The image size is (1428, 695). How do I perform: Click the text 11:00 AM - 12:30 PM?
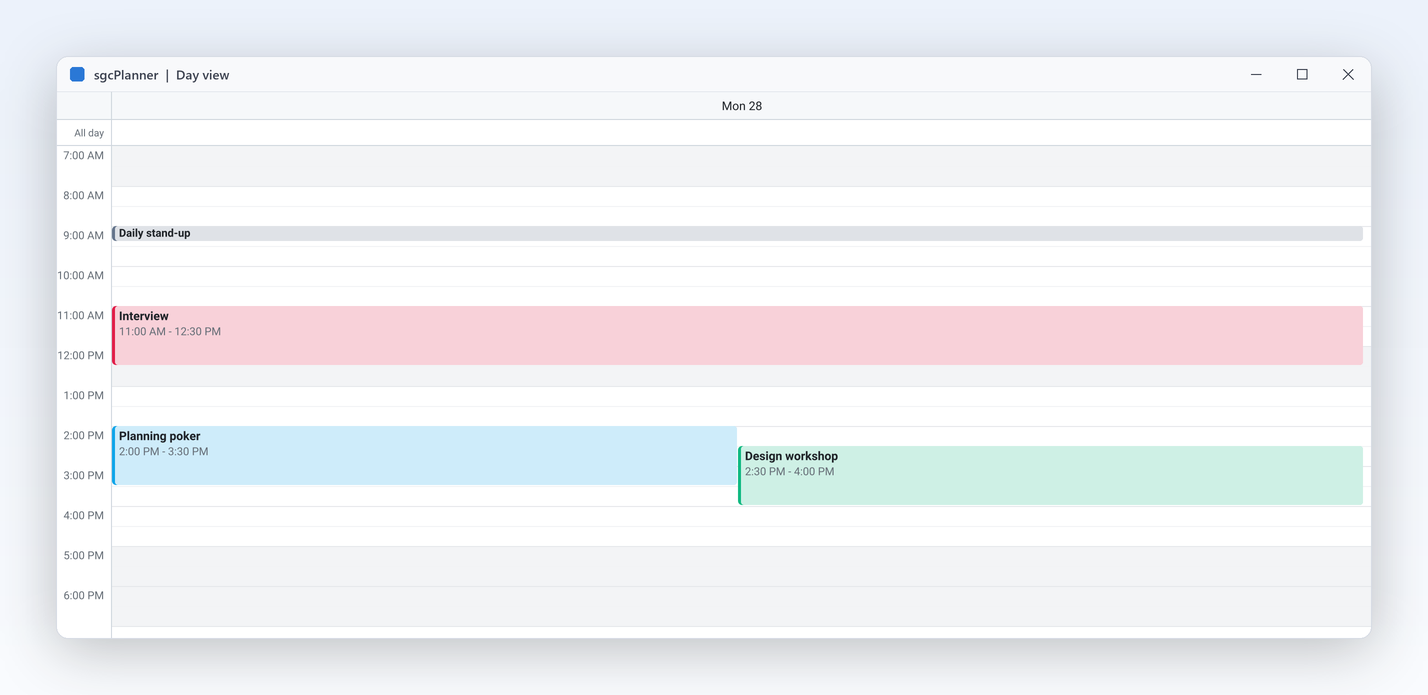coord(170,332)
